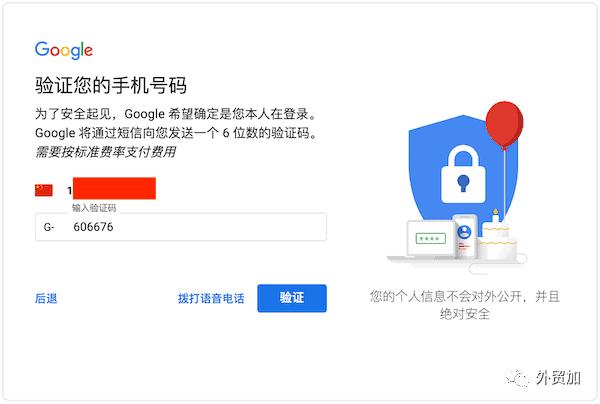Select 拨打语音电话 voice call link
Image resolution: width=600 pixels, height=404 pixels.
211,298
